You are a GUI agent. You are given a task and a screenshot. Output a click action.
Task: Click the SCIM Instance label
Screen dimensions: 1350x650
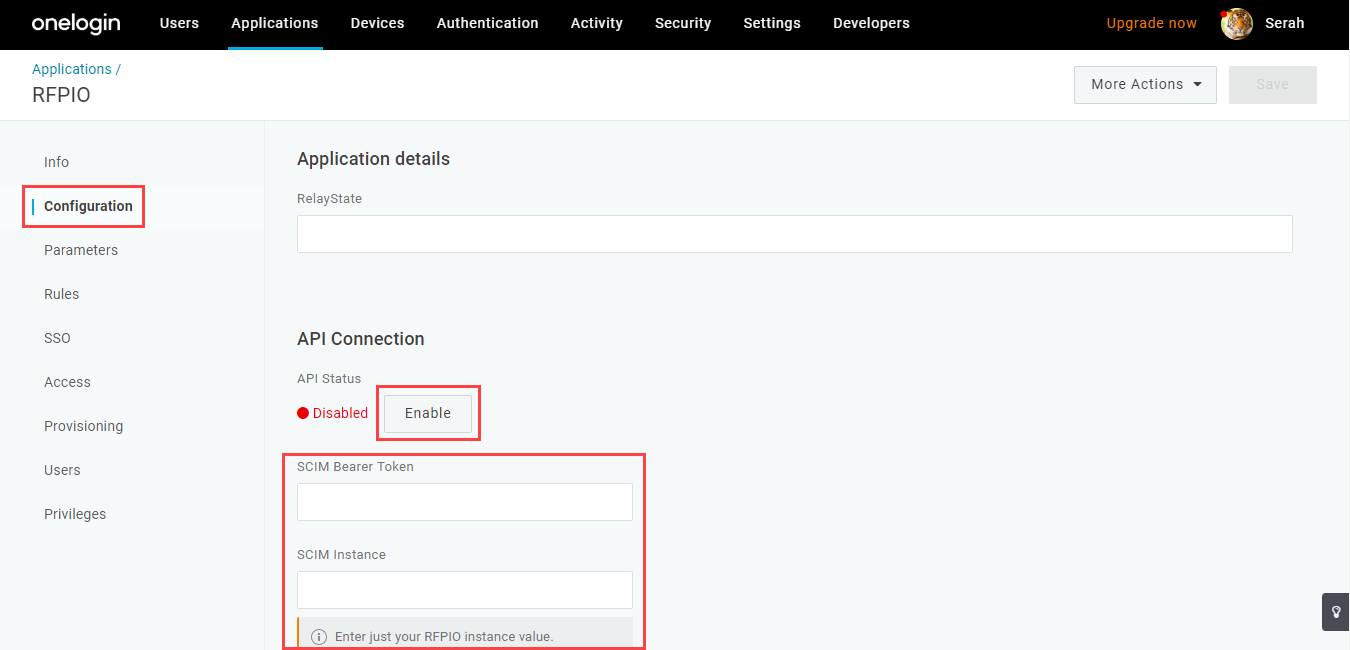[341, 554]
